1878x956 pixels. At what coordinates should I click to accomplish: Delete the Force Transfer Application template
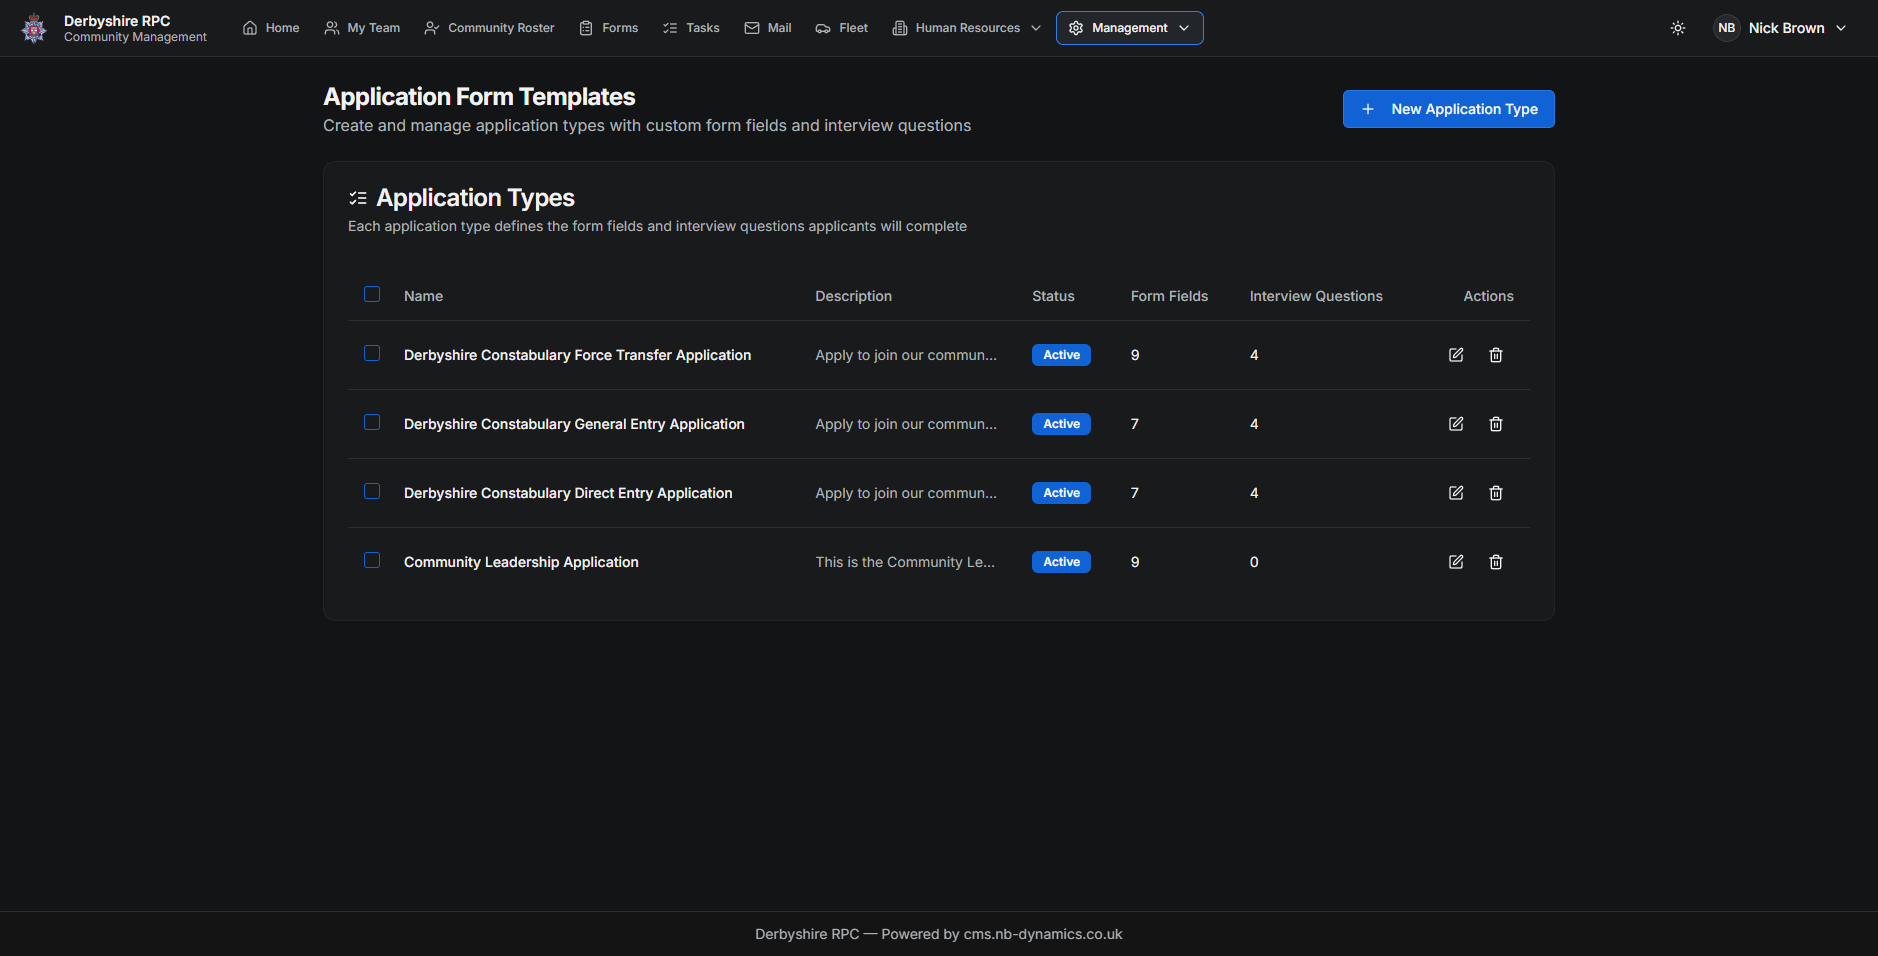point(1496,355)
